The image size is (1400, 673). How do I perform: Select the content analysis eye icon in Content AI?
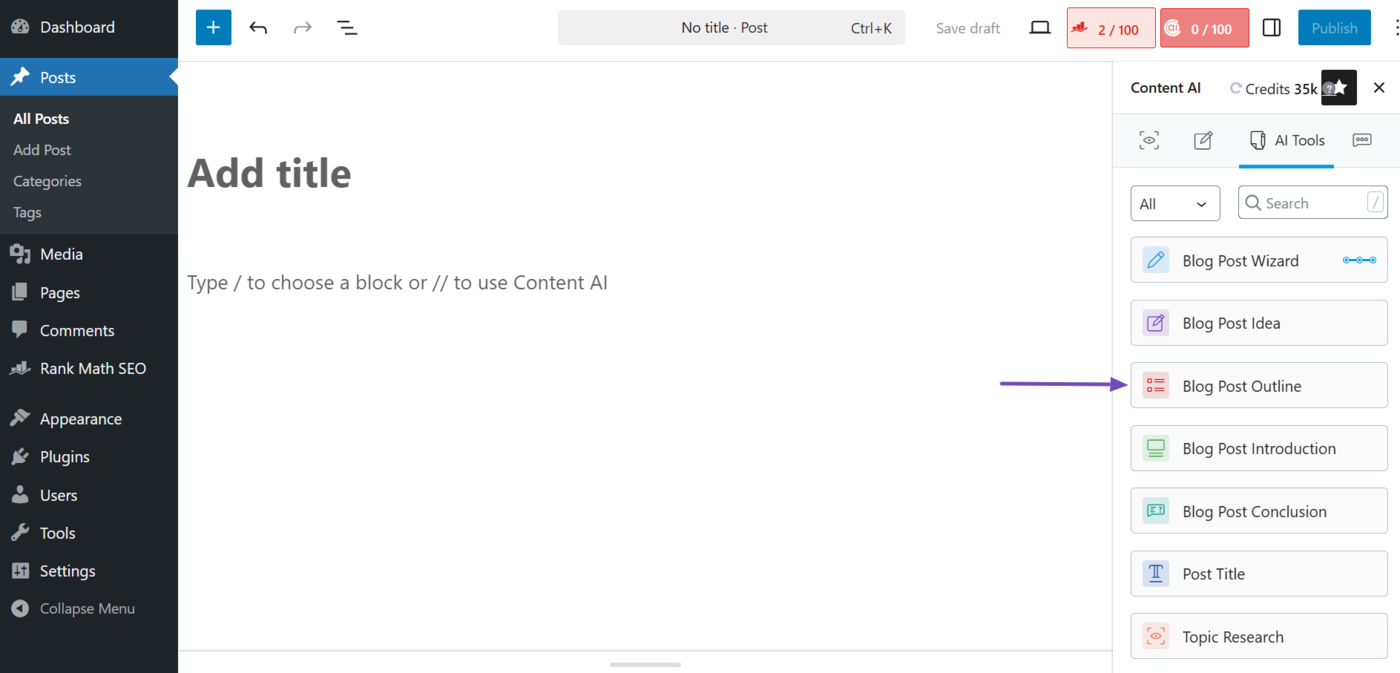[1148, 140]
